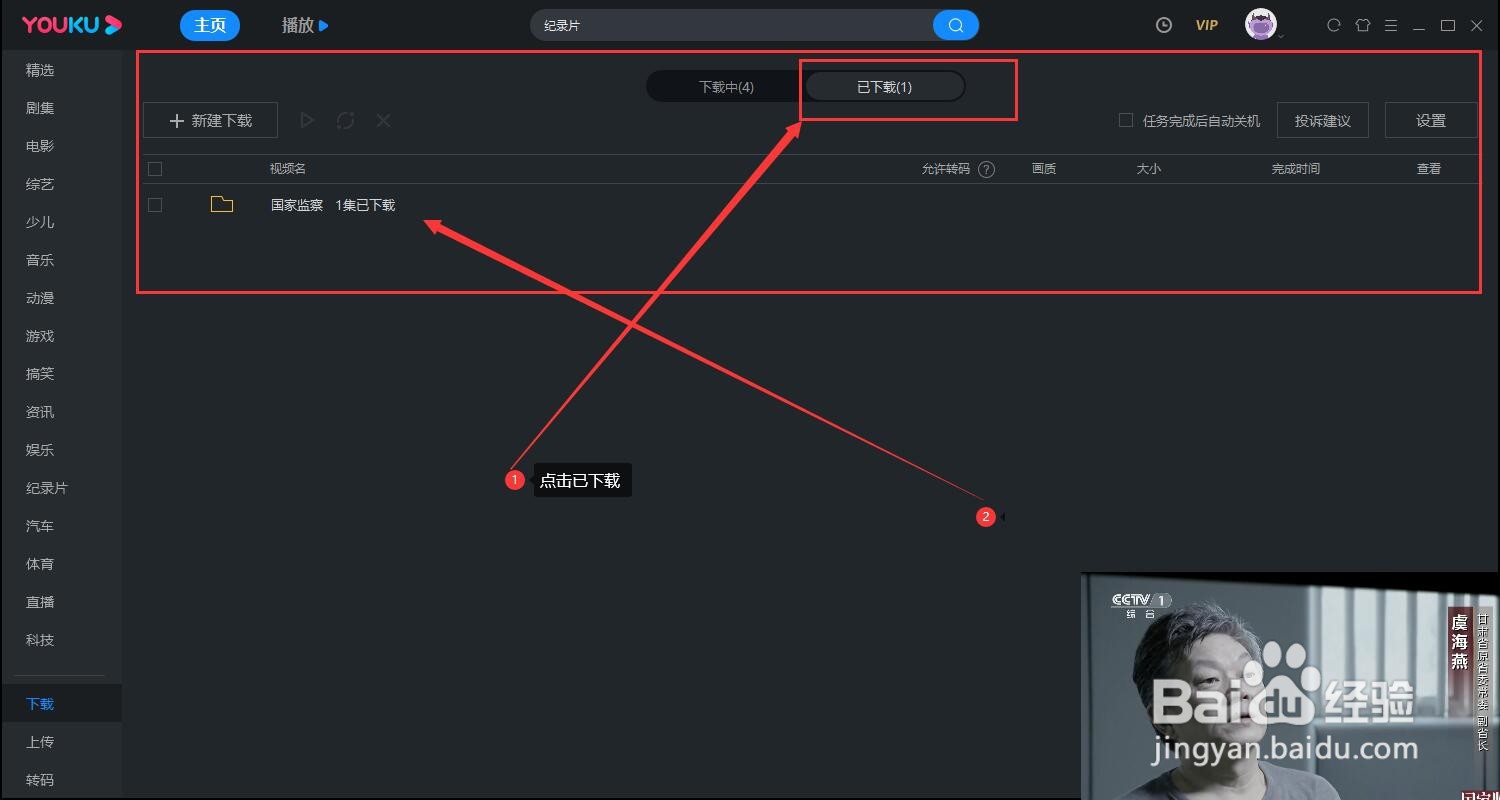Open 转码 in the sidebar
Screen dimensions: 1500x800
pyautogui.click(x=40, y=780)
